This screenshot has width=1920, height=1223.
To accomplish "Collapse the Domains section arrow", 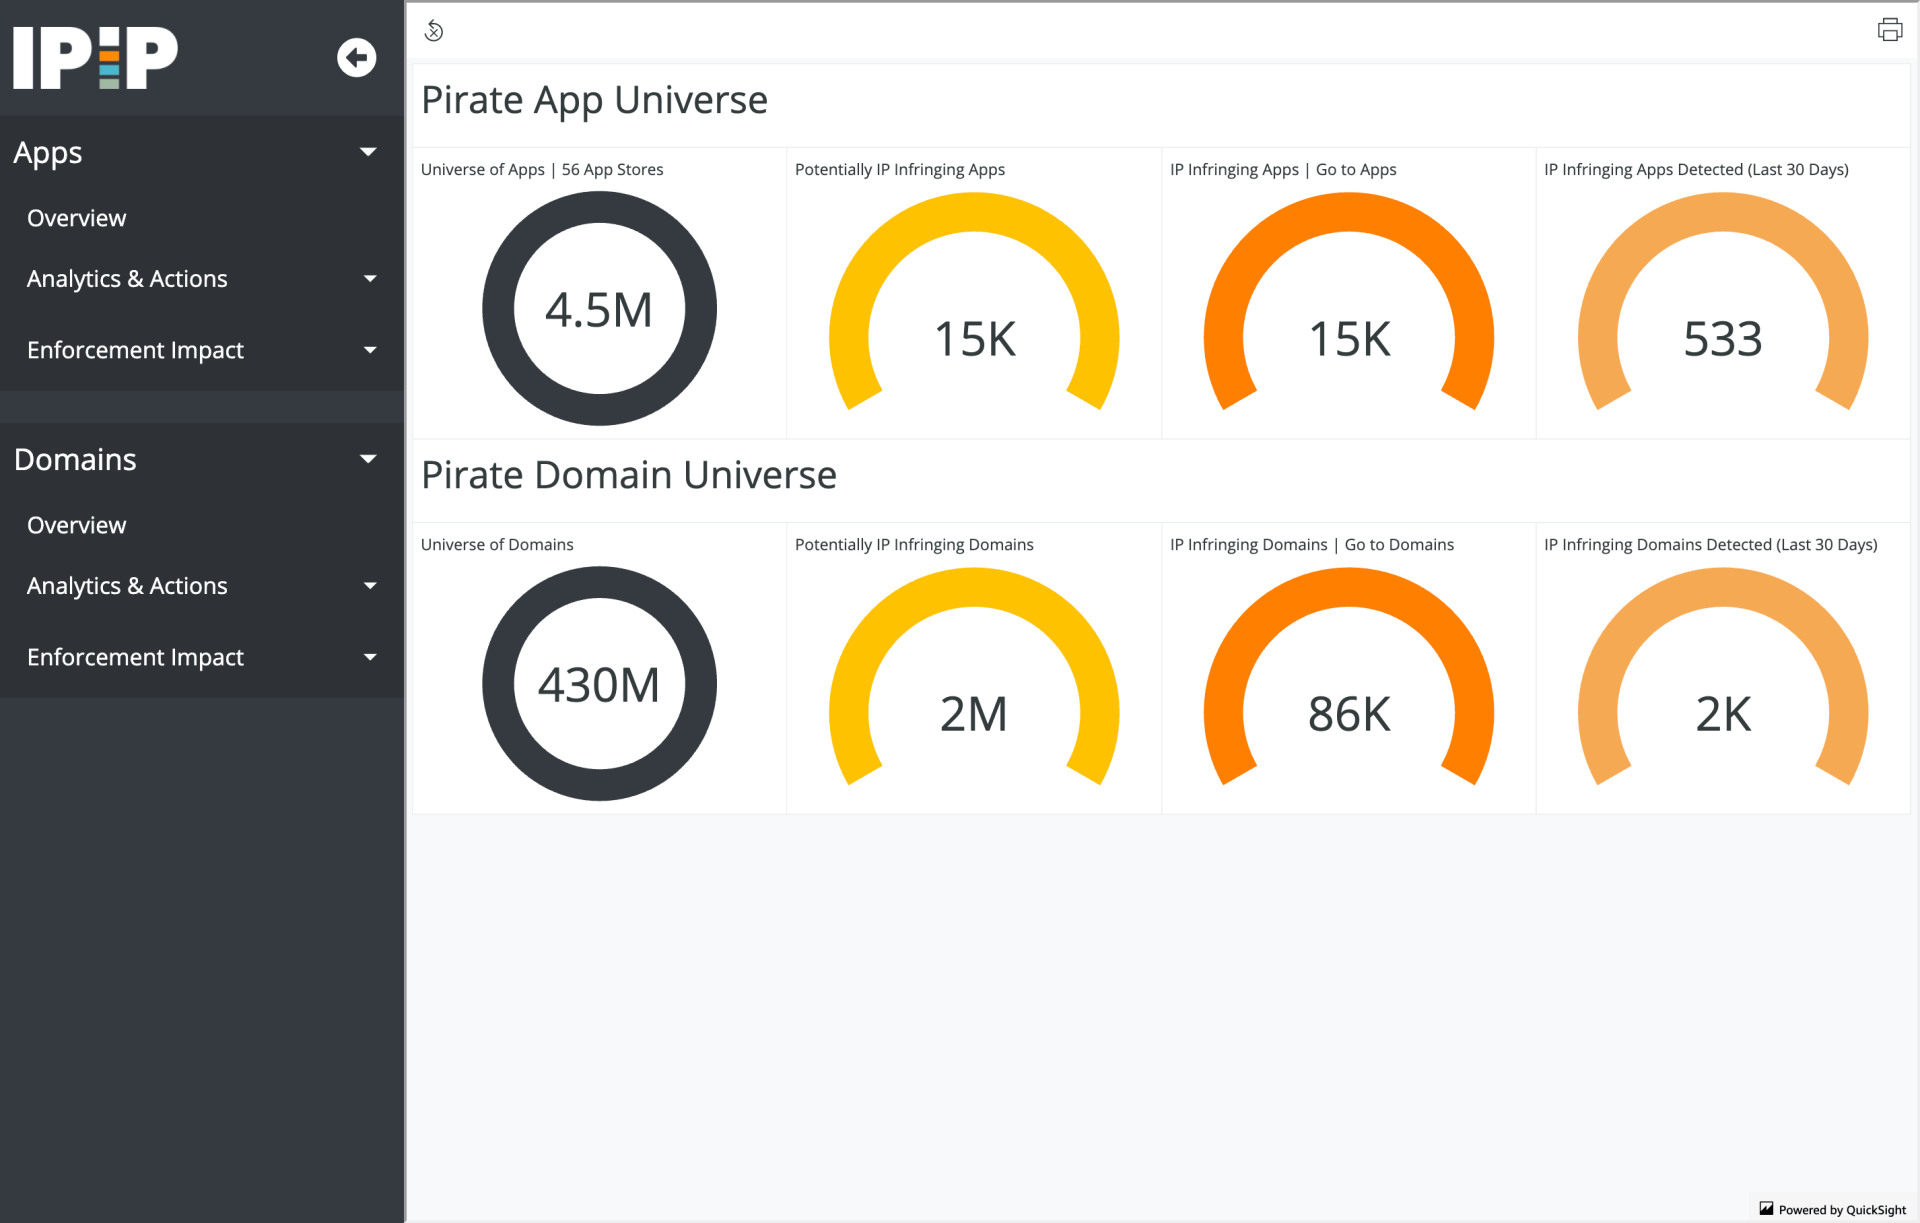I will pyautogui.click(x=368, y=459).
